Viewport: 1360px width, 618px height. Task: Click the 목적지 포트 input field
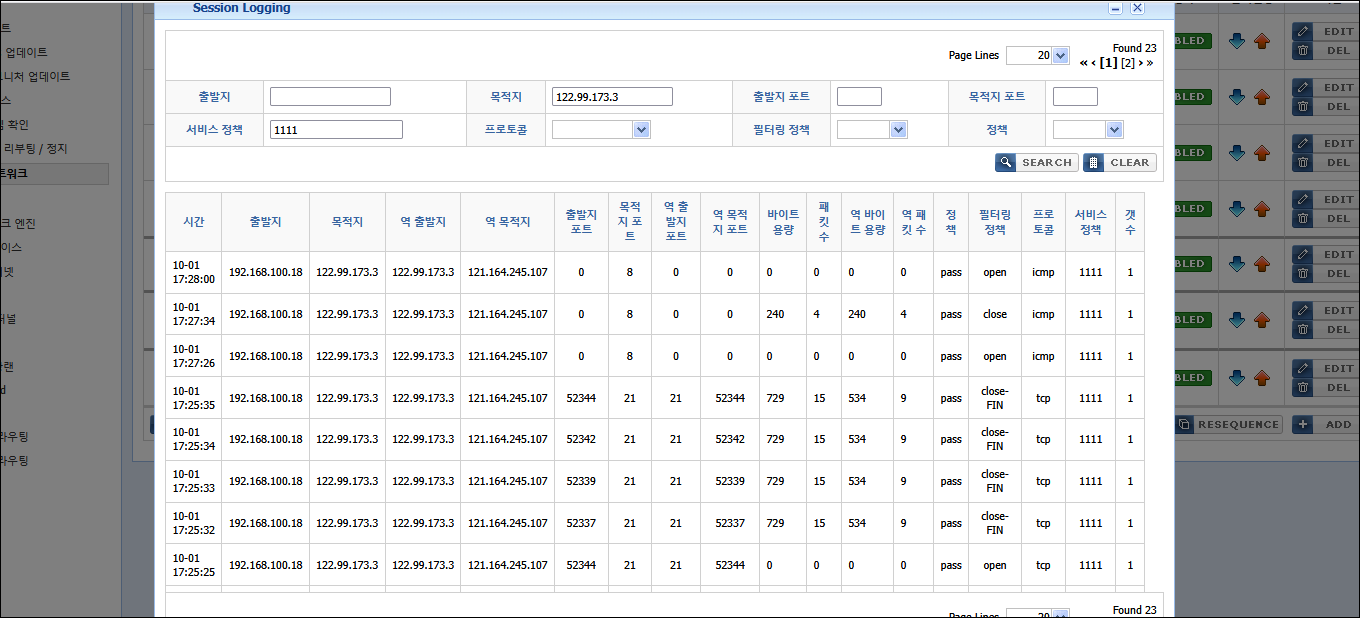pyautogui.click(x=1075, y=97)
